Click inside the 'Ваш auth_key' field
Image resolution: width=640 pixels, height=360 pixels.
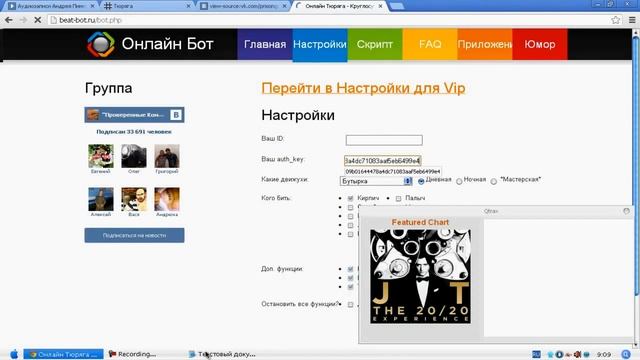(382, 161)
